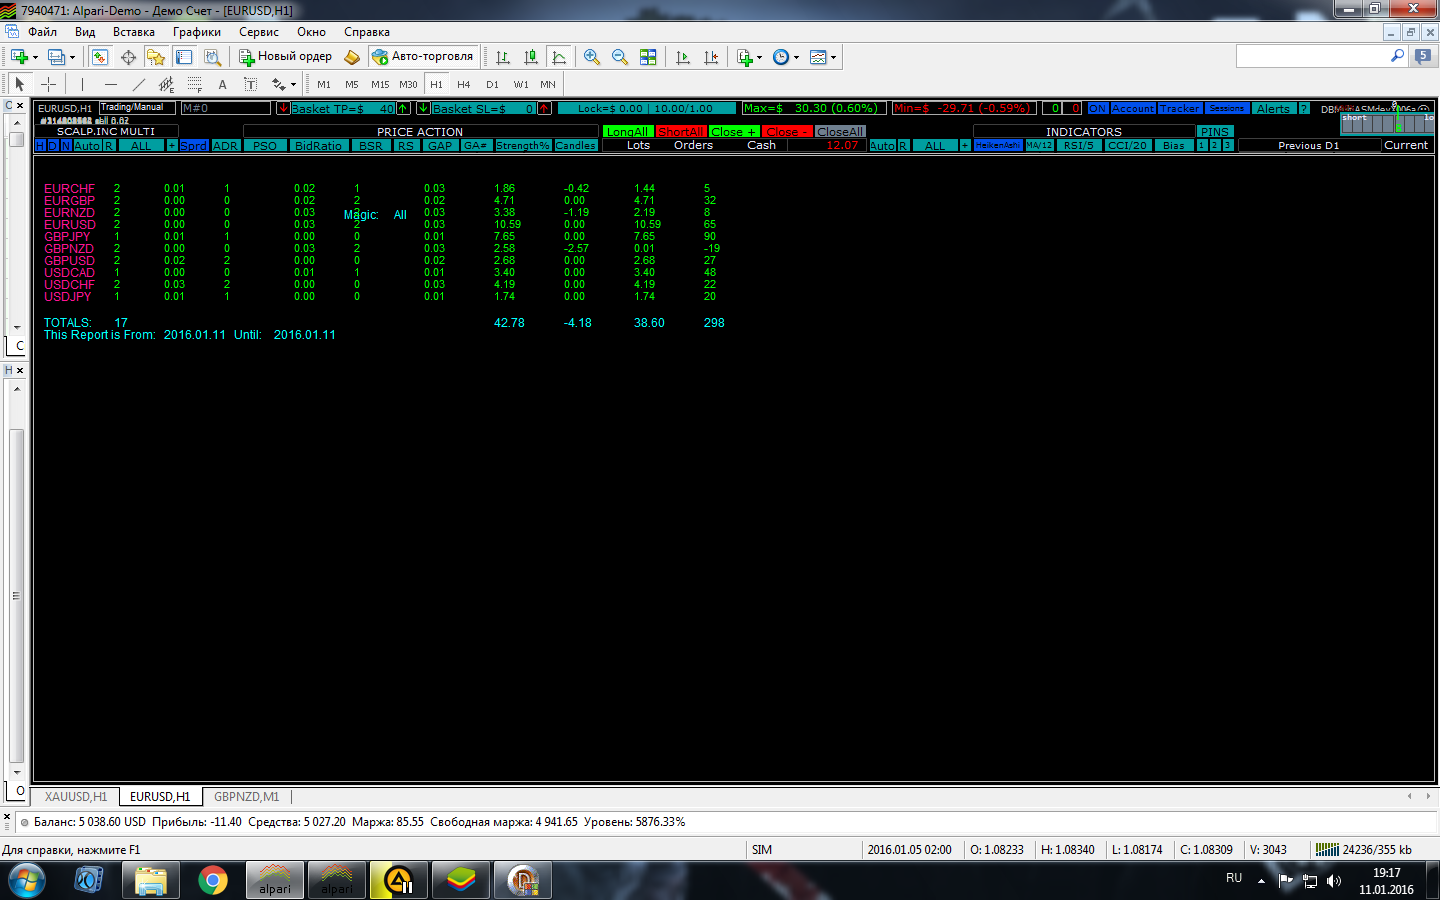The image size is (1440, 900).
Task: Switch to the GBPNZD,M1 chart tab
Action: pyautogui.click(x=246, y=797)
